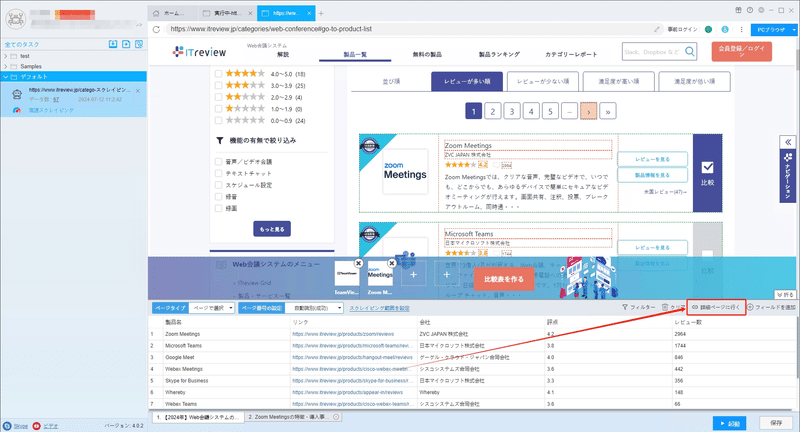Screen dimensions: 800x432
Task: Click the 比較表を作る button
Action: [504, 279]
